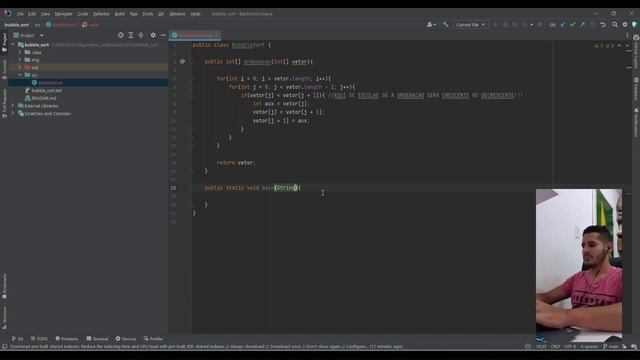Open the Structure side tab
The height and width of the screenshot is (360, 640).
point(4,318)
